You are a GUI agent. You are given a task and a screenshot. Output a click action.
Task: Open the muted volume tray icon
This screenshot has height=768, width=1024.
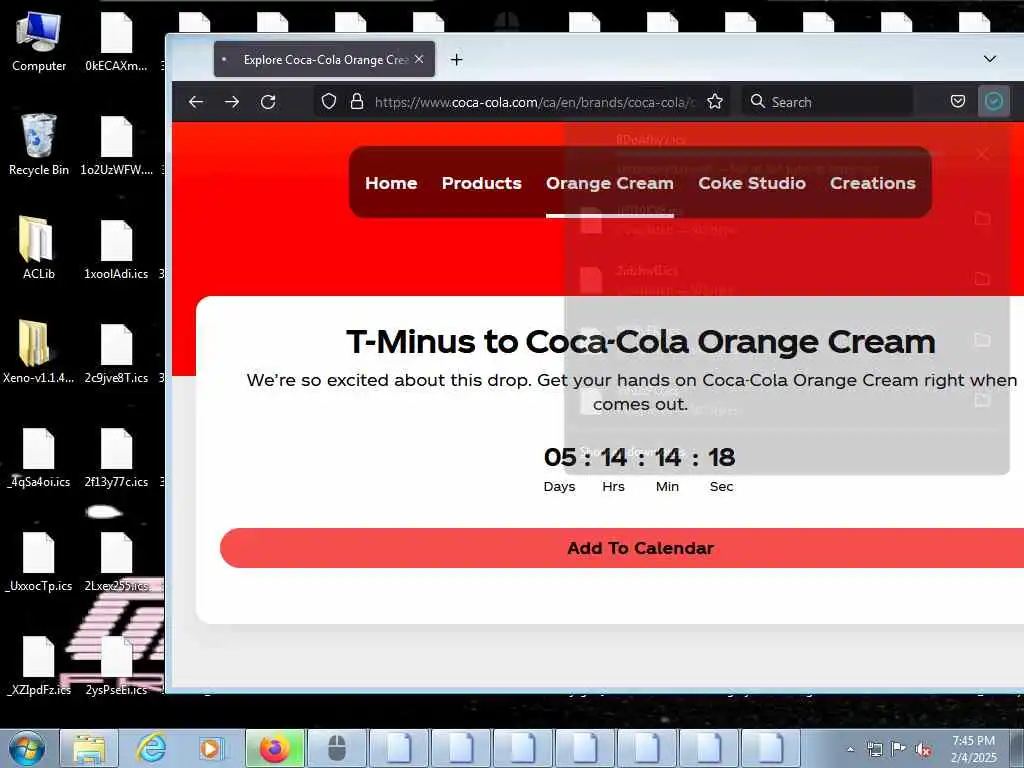(x=923, y=749)
